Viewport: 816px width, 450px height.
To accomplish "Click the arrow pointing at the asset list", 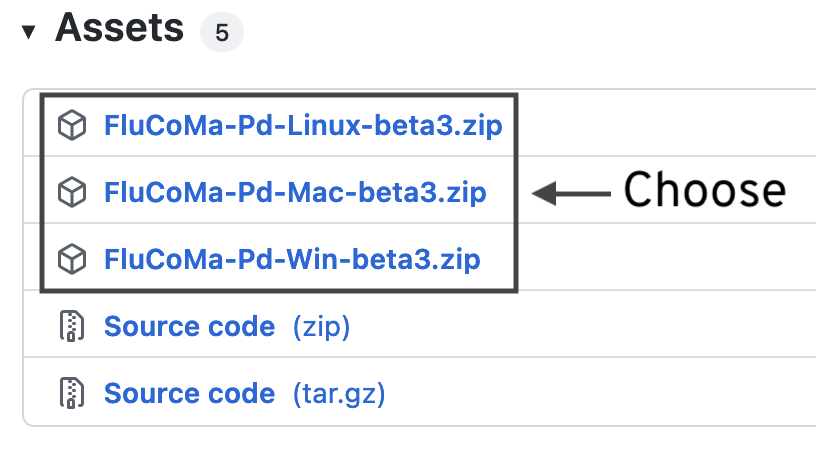I will coord(571,194).
